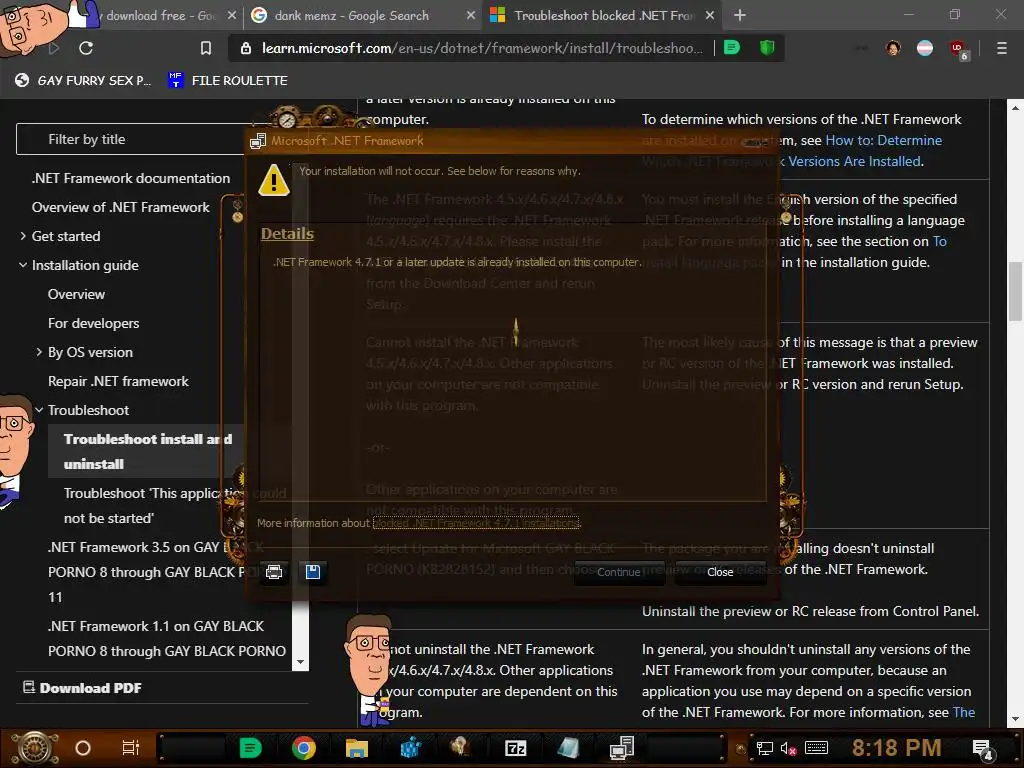Collapse the Troubleshoot section
This screenshot has height=768, width=1024.
tap(39, 410)
